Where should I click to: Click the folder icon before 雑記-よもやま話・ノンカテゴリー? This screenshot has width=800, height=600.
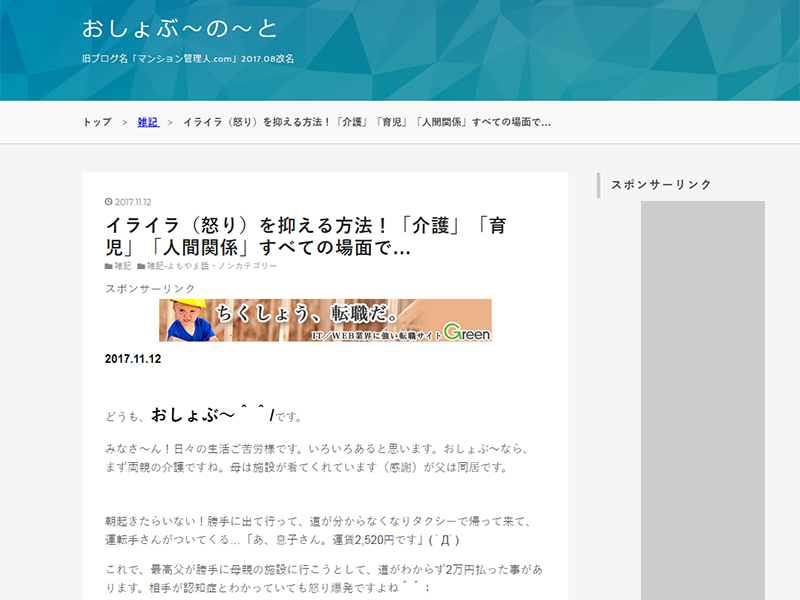(x=141, y=266)
